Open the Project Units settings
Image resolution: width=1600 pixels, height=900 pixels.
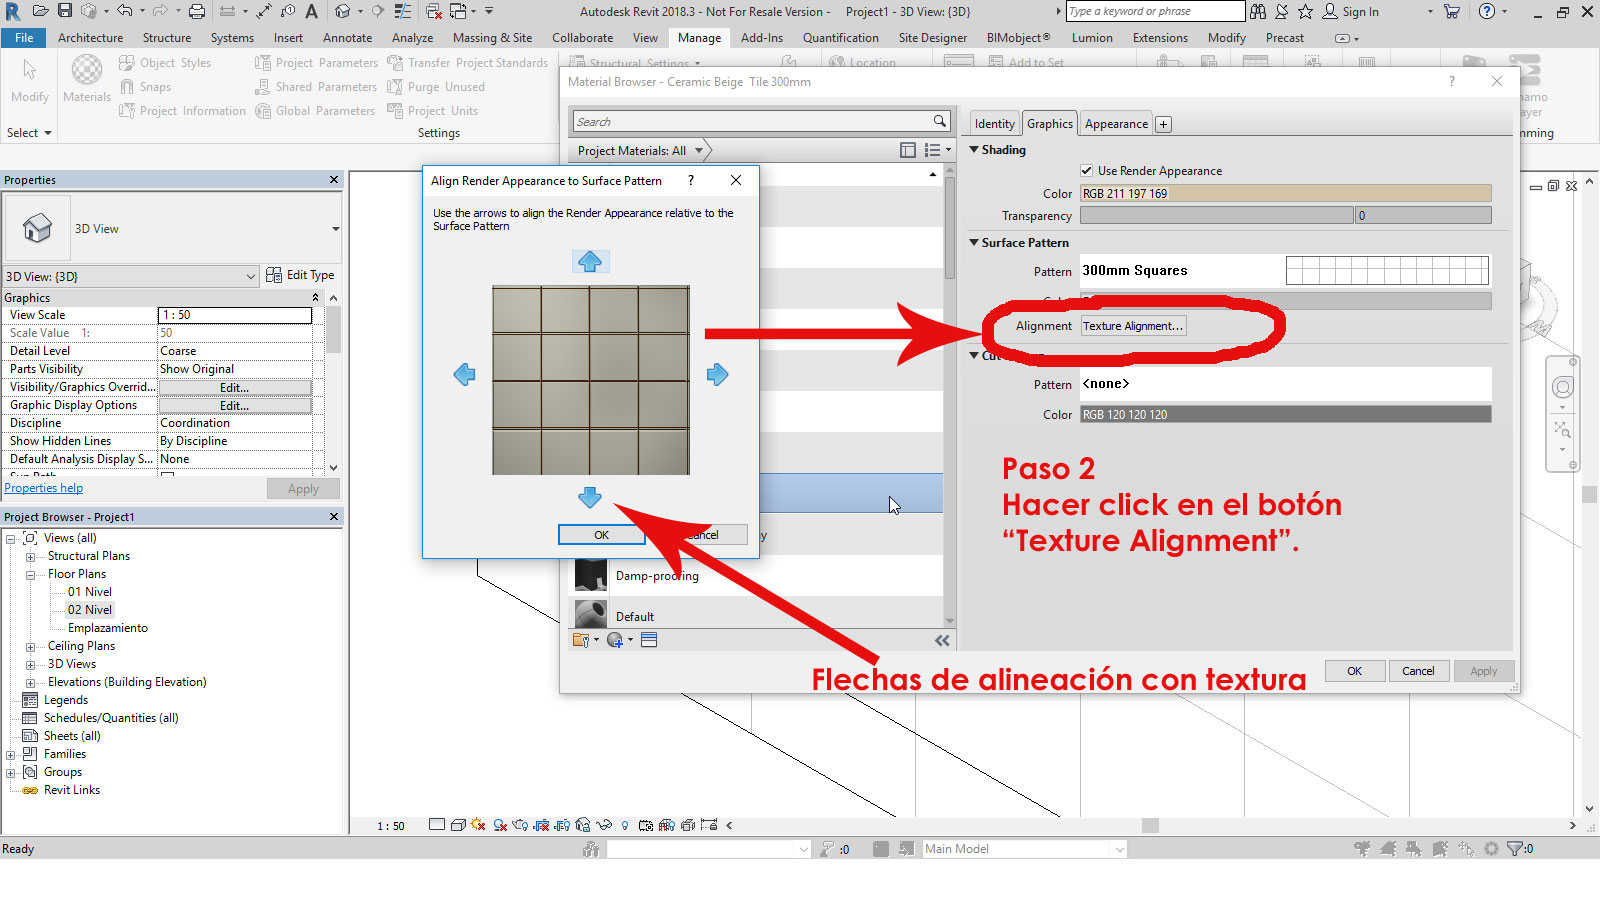tap(432, 111)
